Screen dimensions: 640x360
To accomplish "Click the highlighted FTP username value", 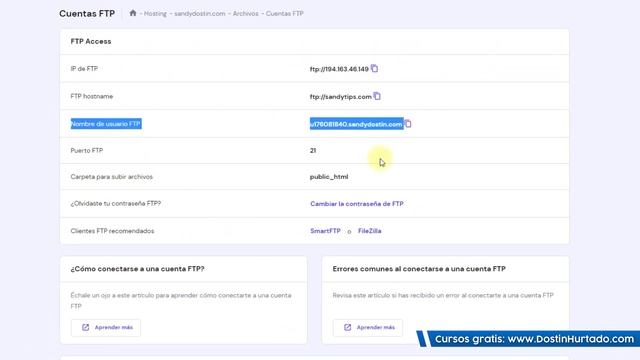I will click(356, 124).
